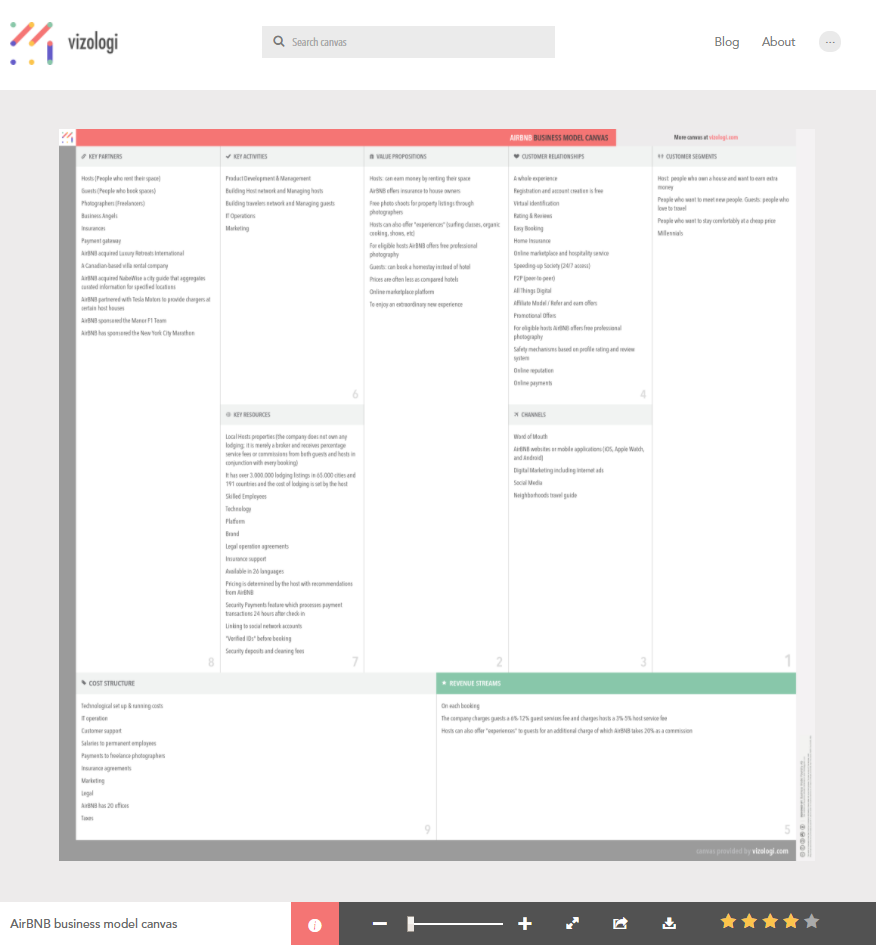Viewport: 876px width, 945px height.
Task: Click the red info button
Action: pyautogui.click(x=315, y=923)
